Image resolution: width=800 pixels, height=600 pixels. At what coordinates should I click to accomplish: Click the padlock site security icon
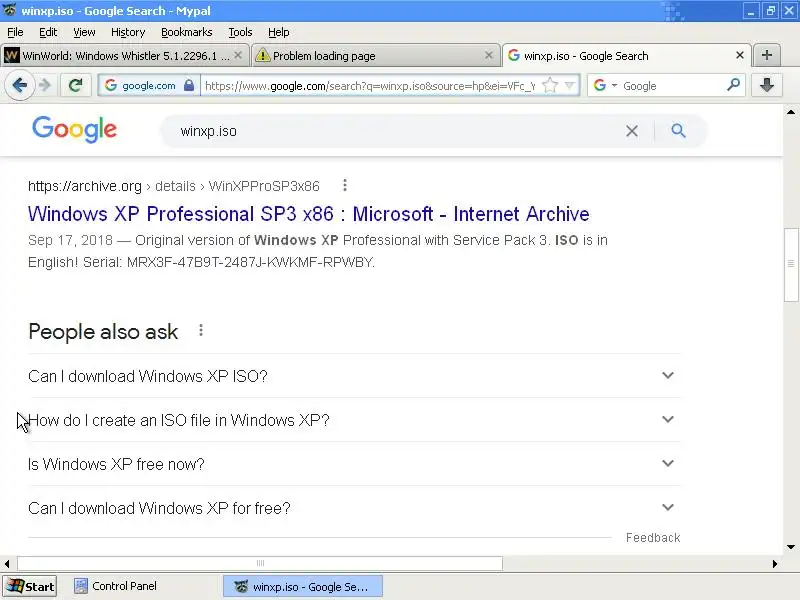tap(189, 85)
